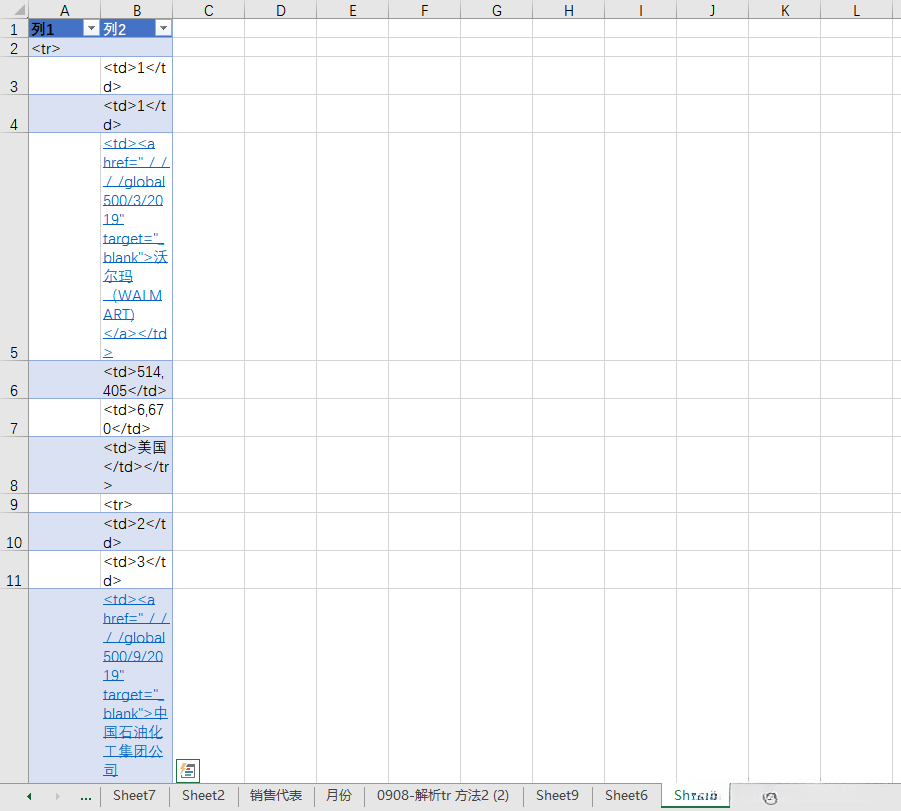Screen dimensions: 901x811
Task: Select cell B6 with <td>514,405</td>
Action: click(136, 380)
